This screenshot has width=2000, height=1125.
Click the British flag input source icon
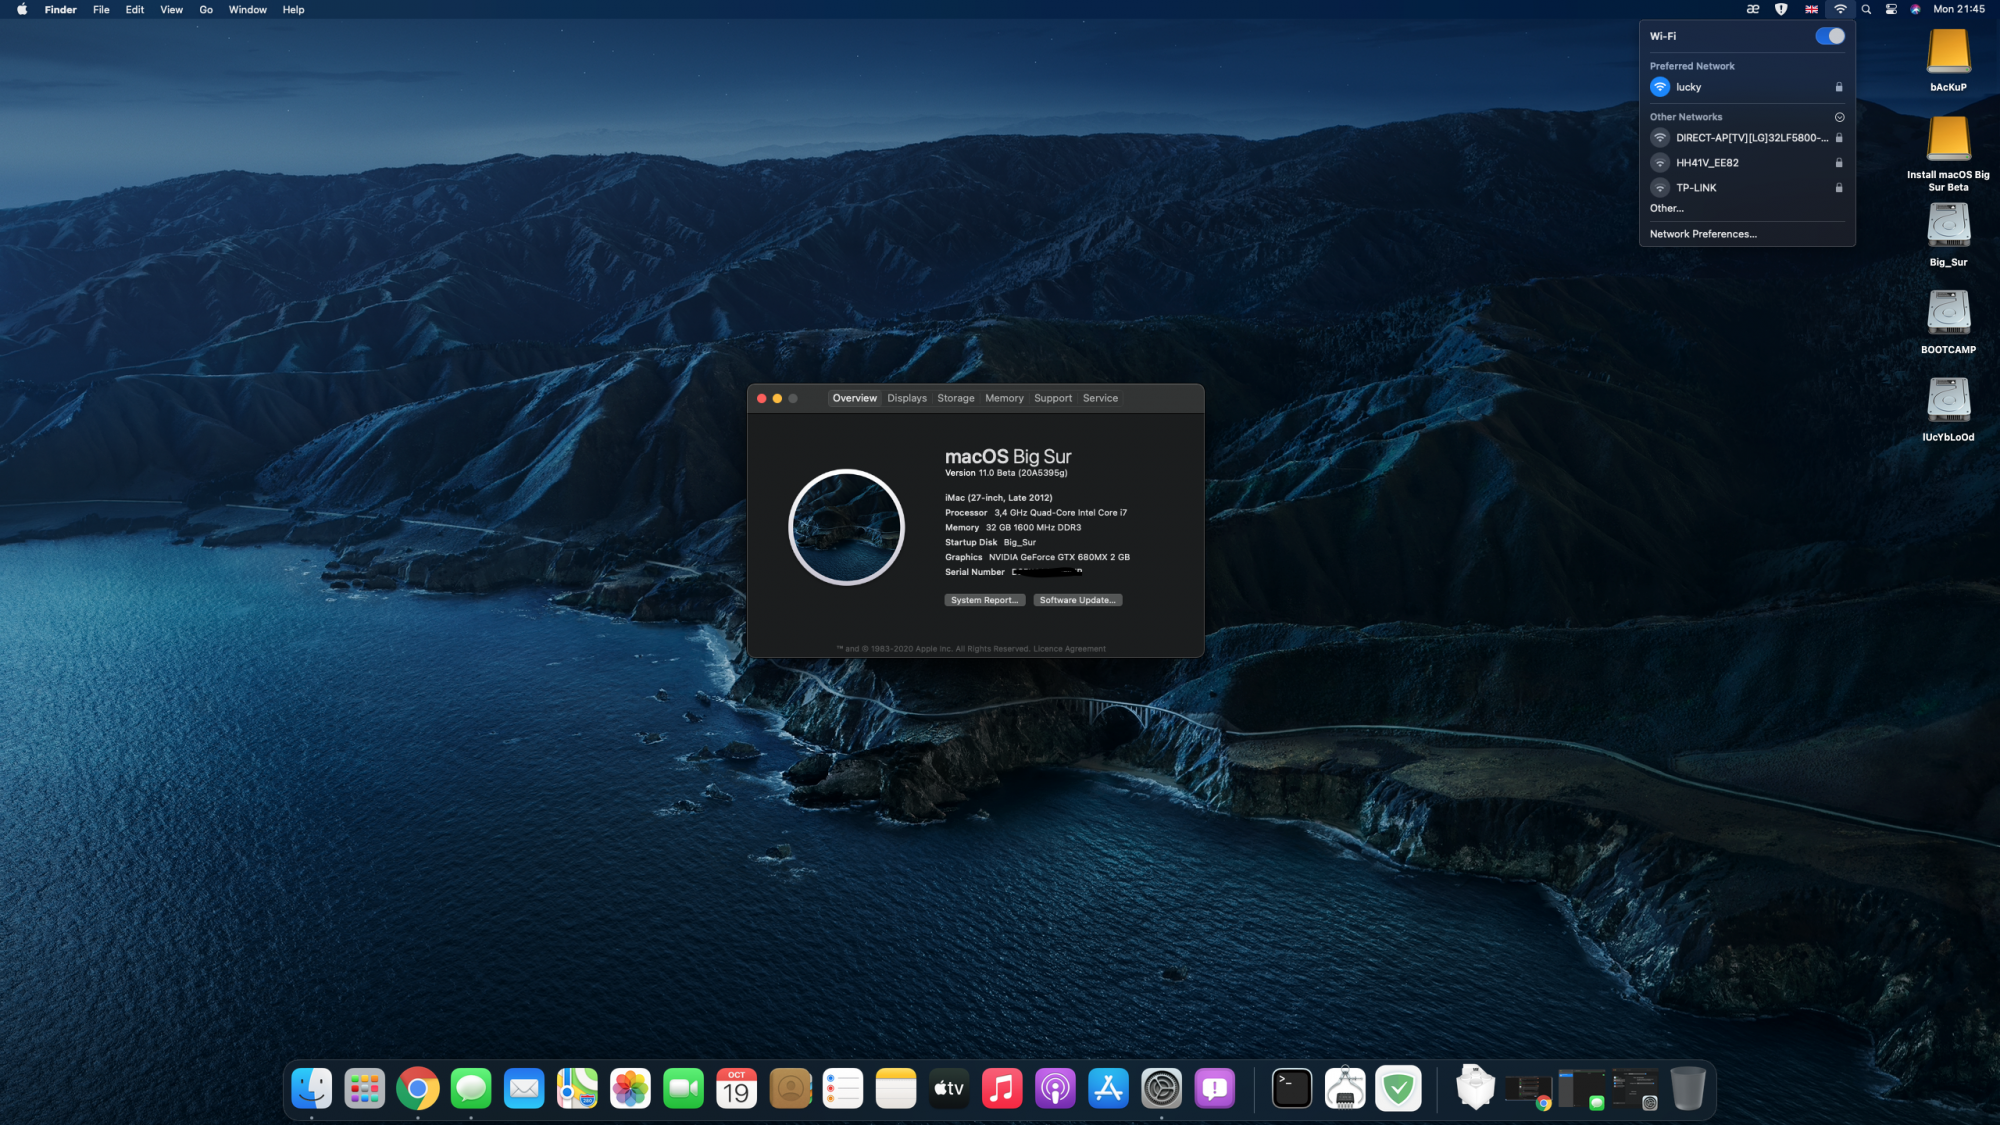(x=1811, y=9)
